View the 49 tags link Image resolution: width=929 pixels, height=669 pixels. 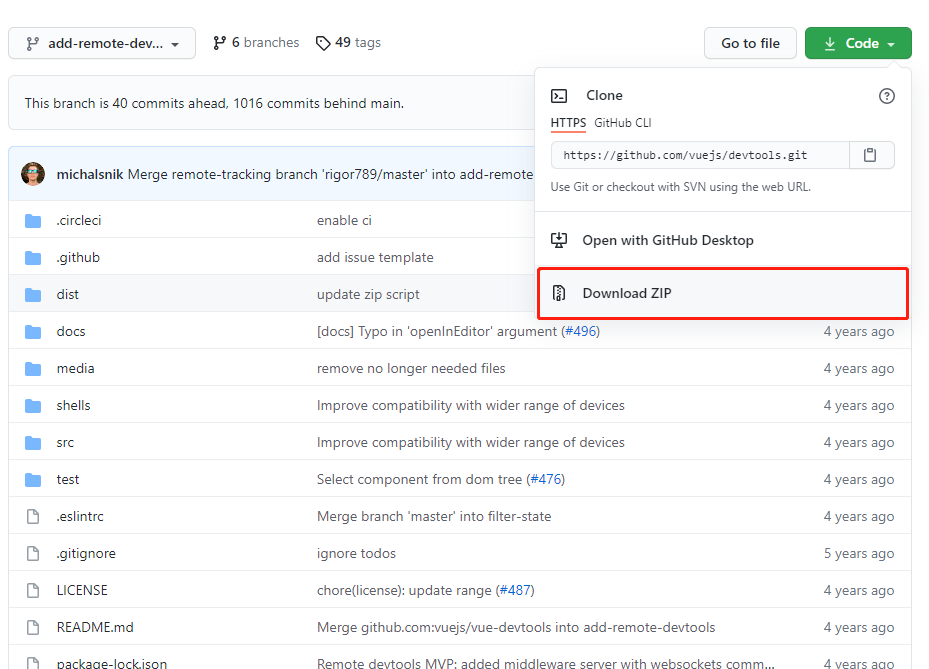tap(348, 43)
